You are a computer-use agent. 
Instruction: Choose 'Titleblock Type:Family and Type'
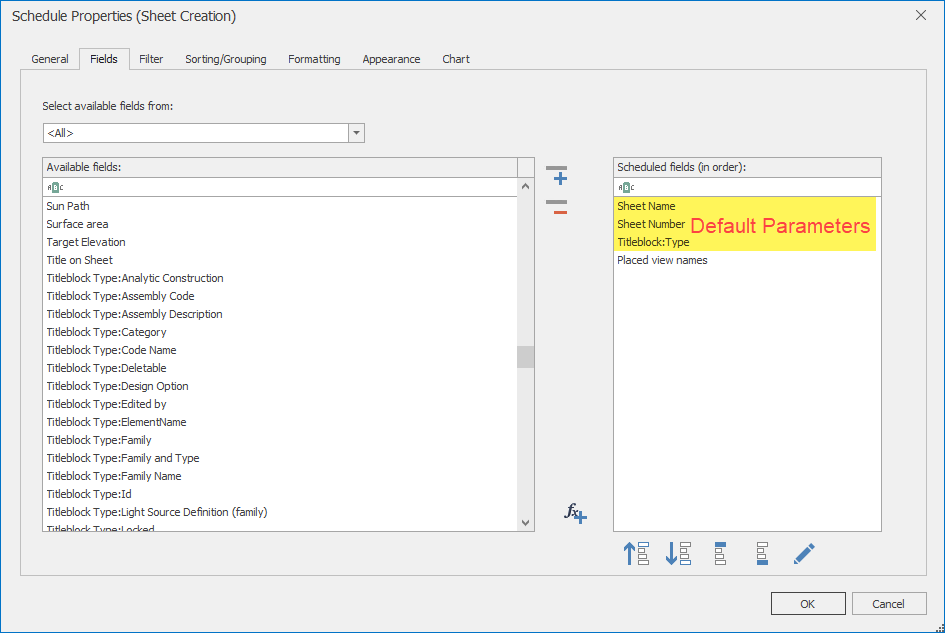tap(280, 458)
